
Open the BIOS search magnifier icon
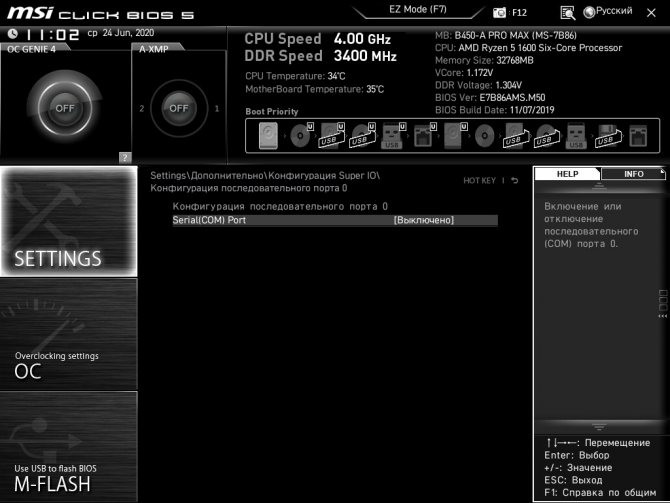[568, 12]
